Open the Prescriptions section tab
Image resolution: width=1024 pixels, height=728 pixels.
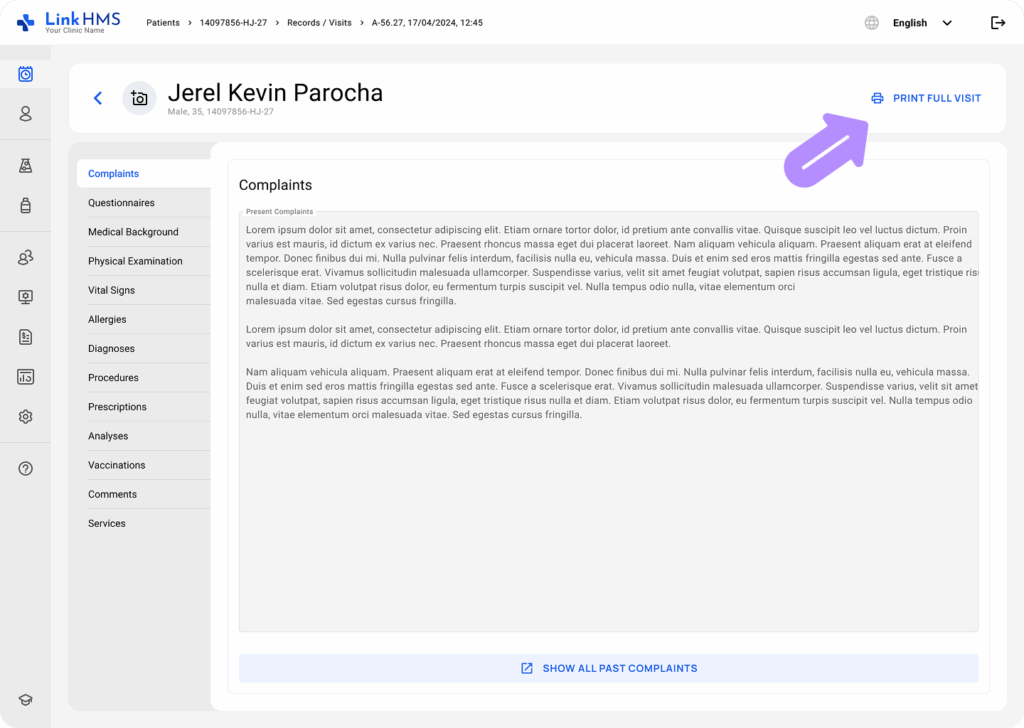pos(117,407)
